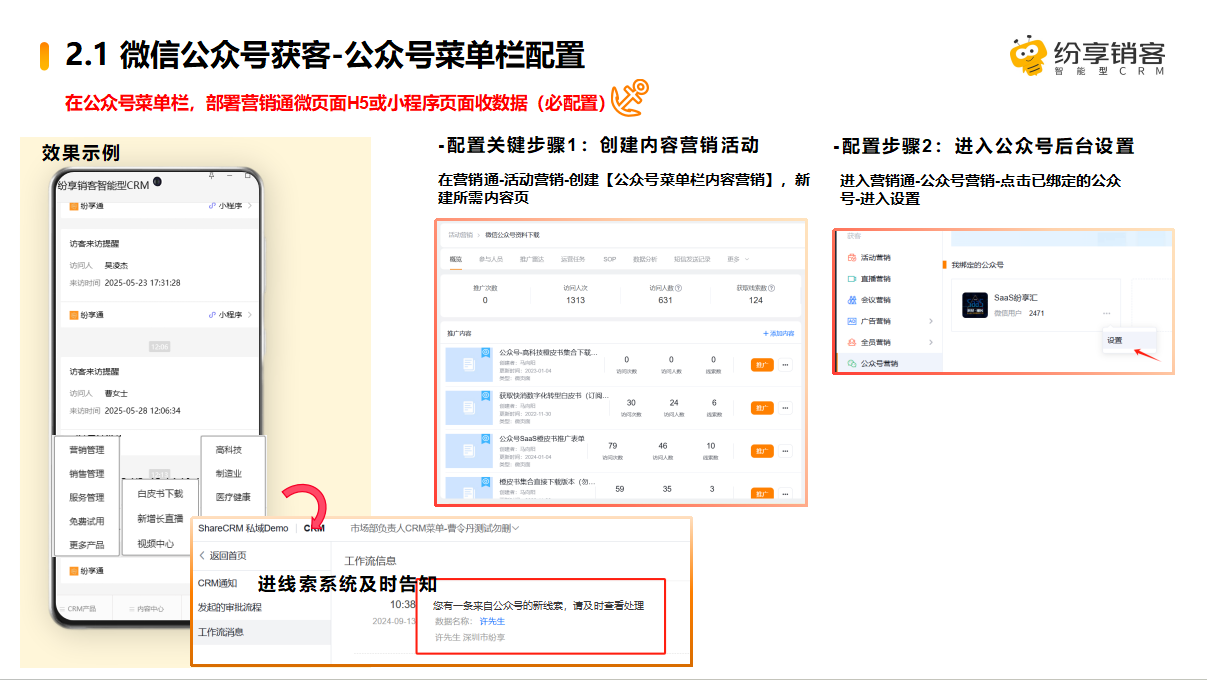Image resolution: width=1207 pixels, height=680 pixels.
Task: Click the 纷享通 orange icon above 吴凌杰 visit
Action: 74,205
